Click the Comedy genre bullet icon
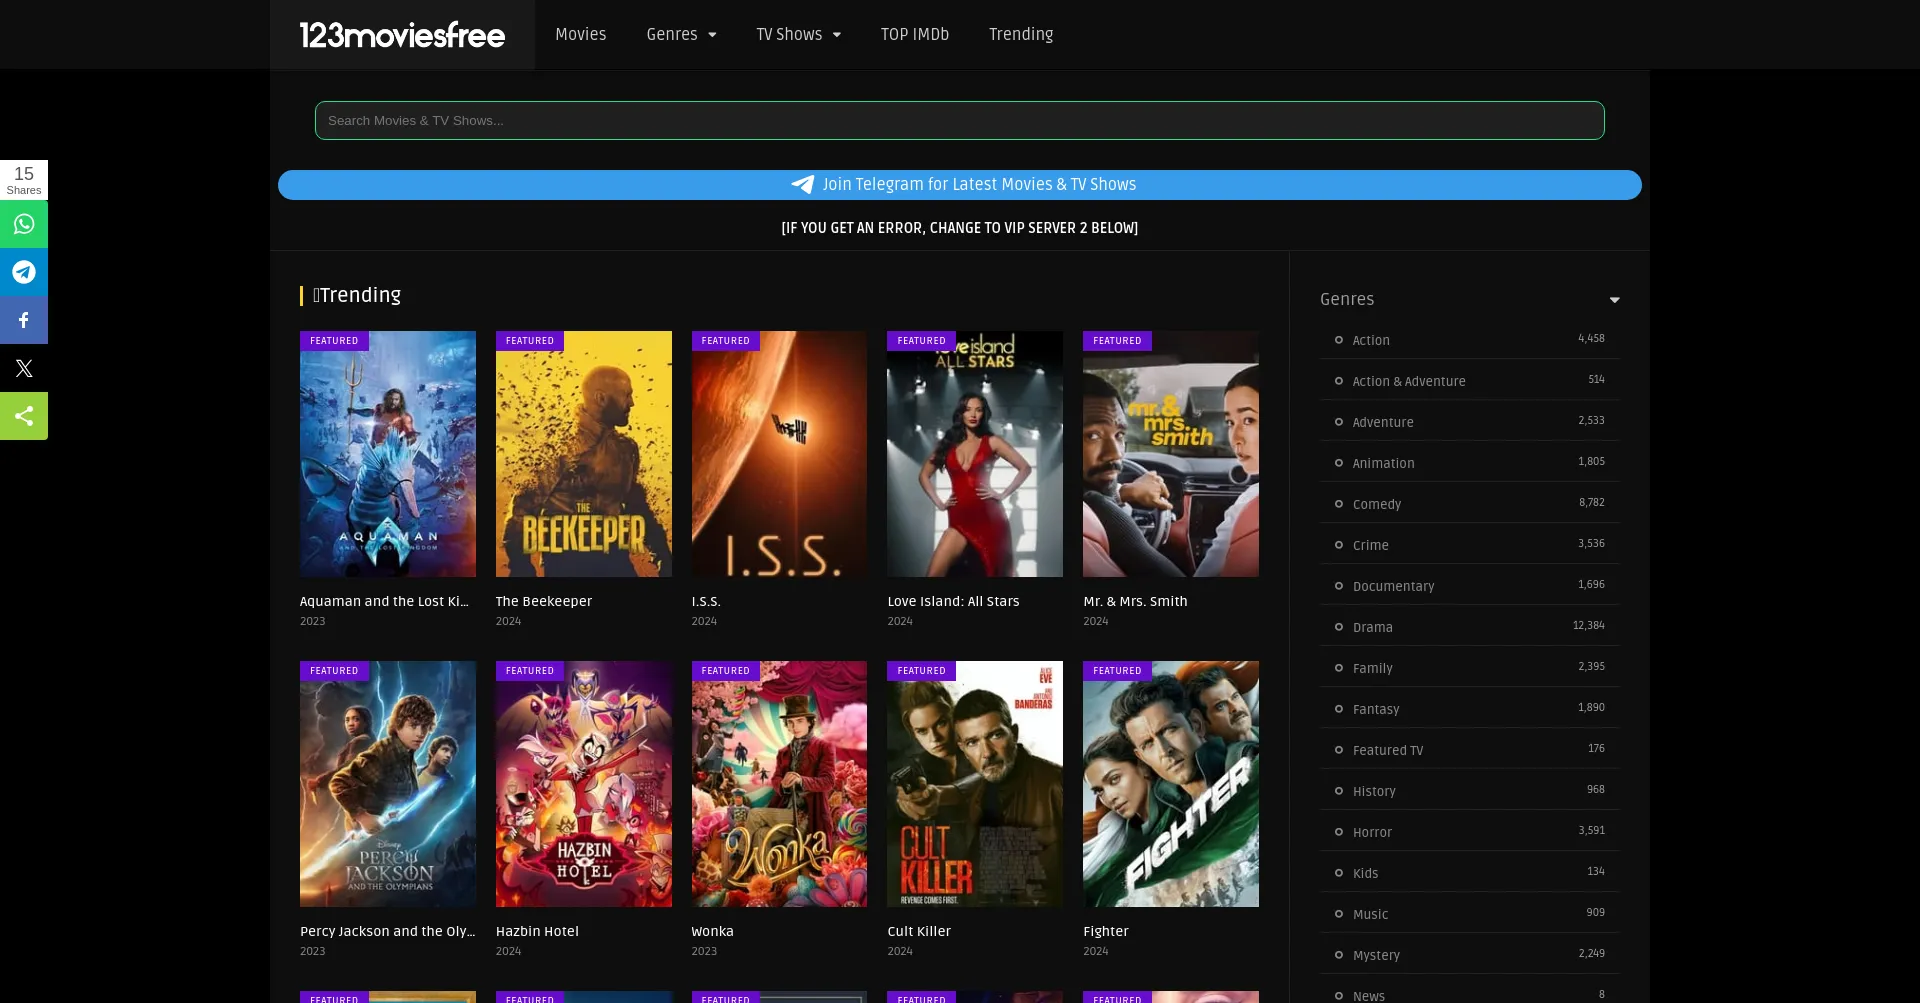1920x1003 pixels. pyautogui.click(x=1339, y=505)
